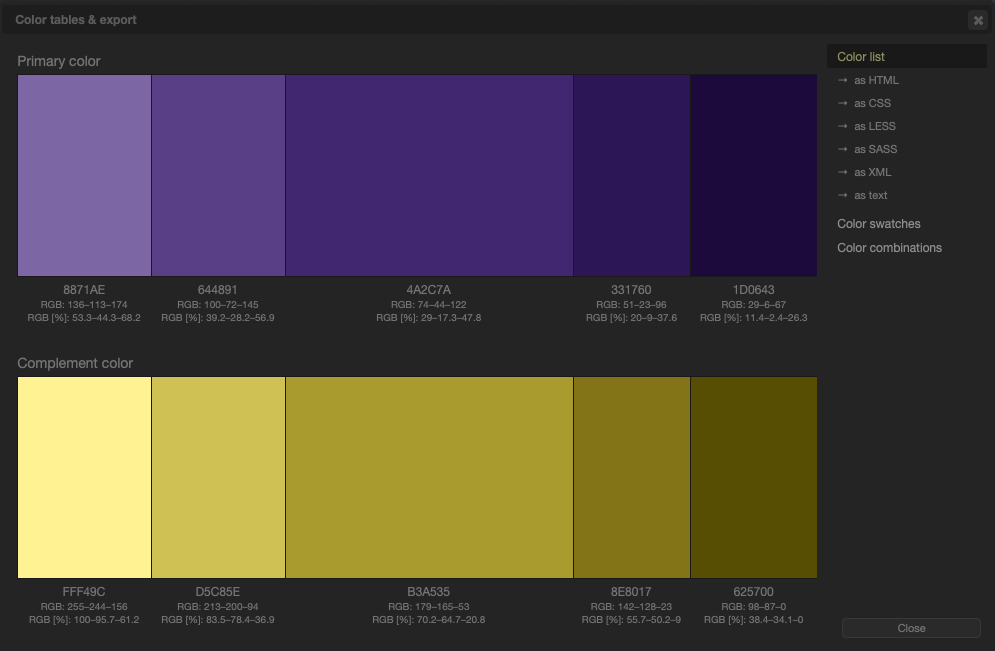
Task: Click hex code 8871AE text
Action: (84, 290)
